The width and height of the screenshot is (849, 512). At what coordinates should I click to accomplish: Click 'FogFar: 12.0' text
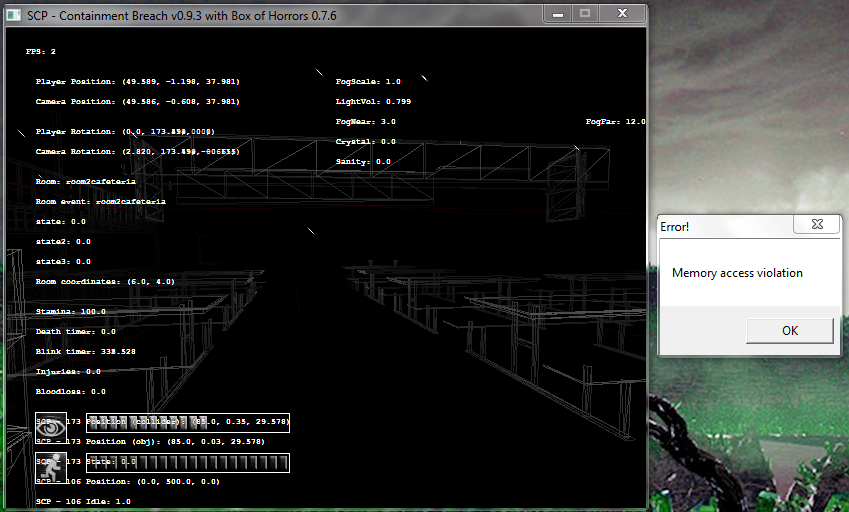616,122
